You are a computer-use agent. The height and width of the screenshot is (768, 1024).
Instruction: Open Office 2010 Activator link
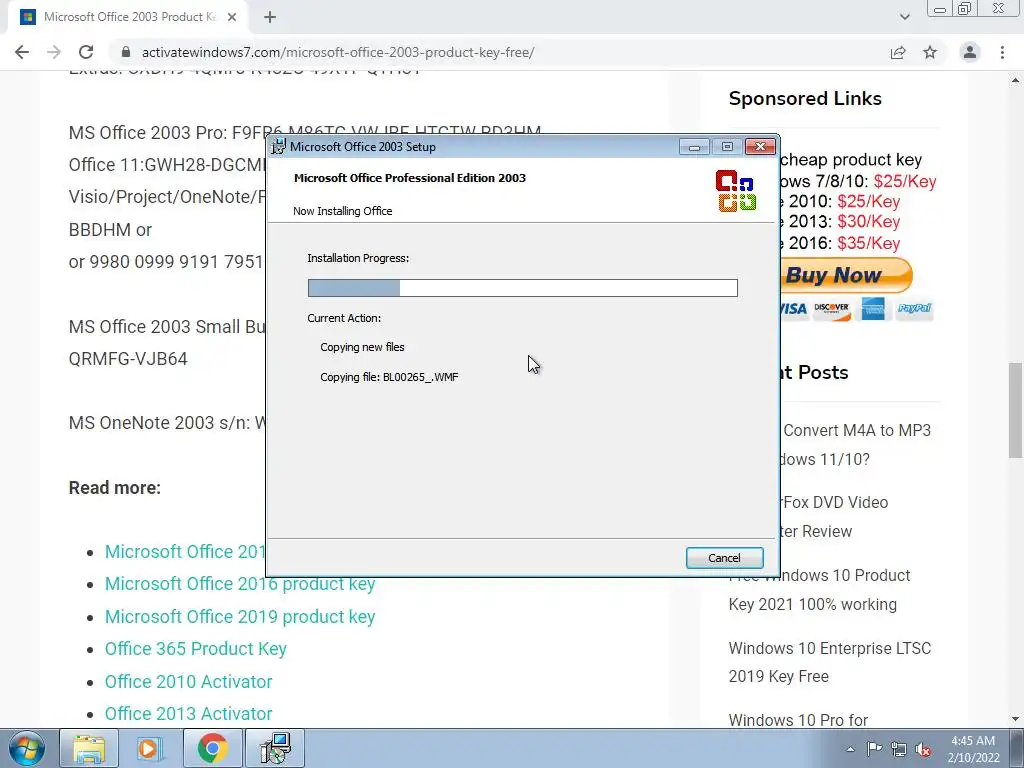(189, 681)
